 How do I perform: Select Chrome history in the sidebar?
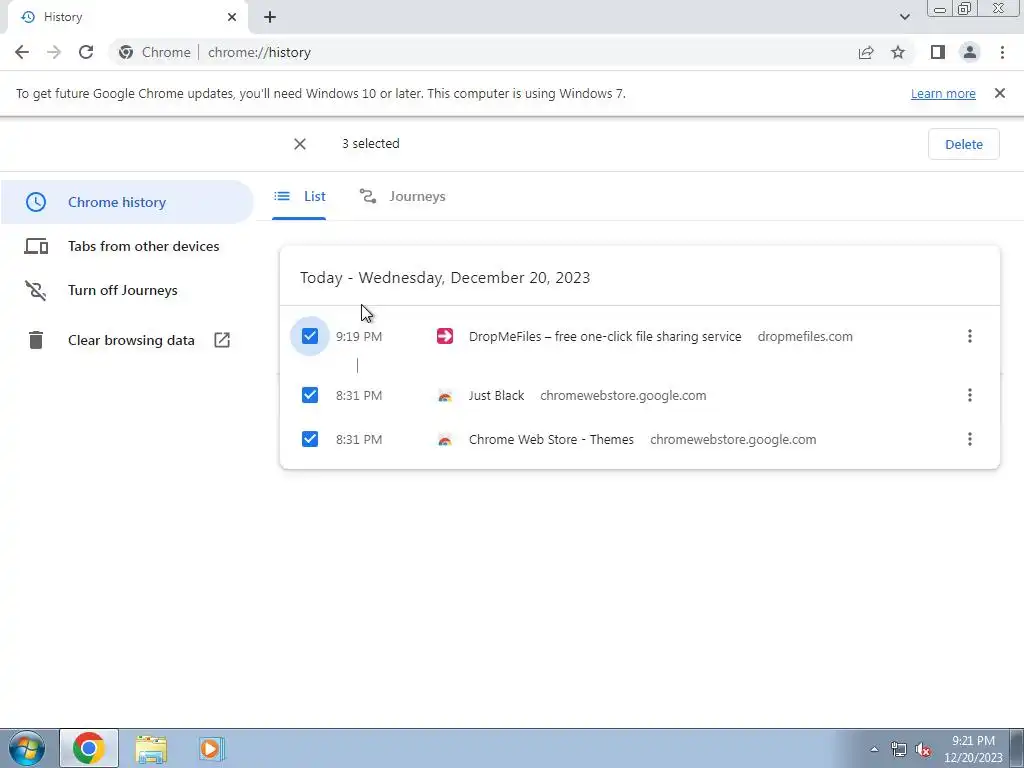[127, 202]
